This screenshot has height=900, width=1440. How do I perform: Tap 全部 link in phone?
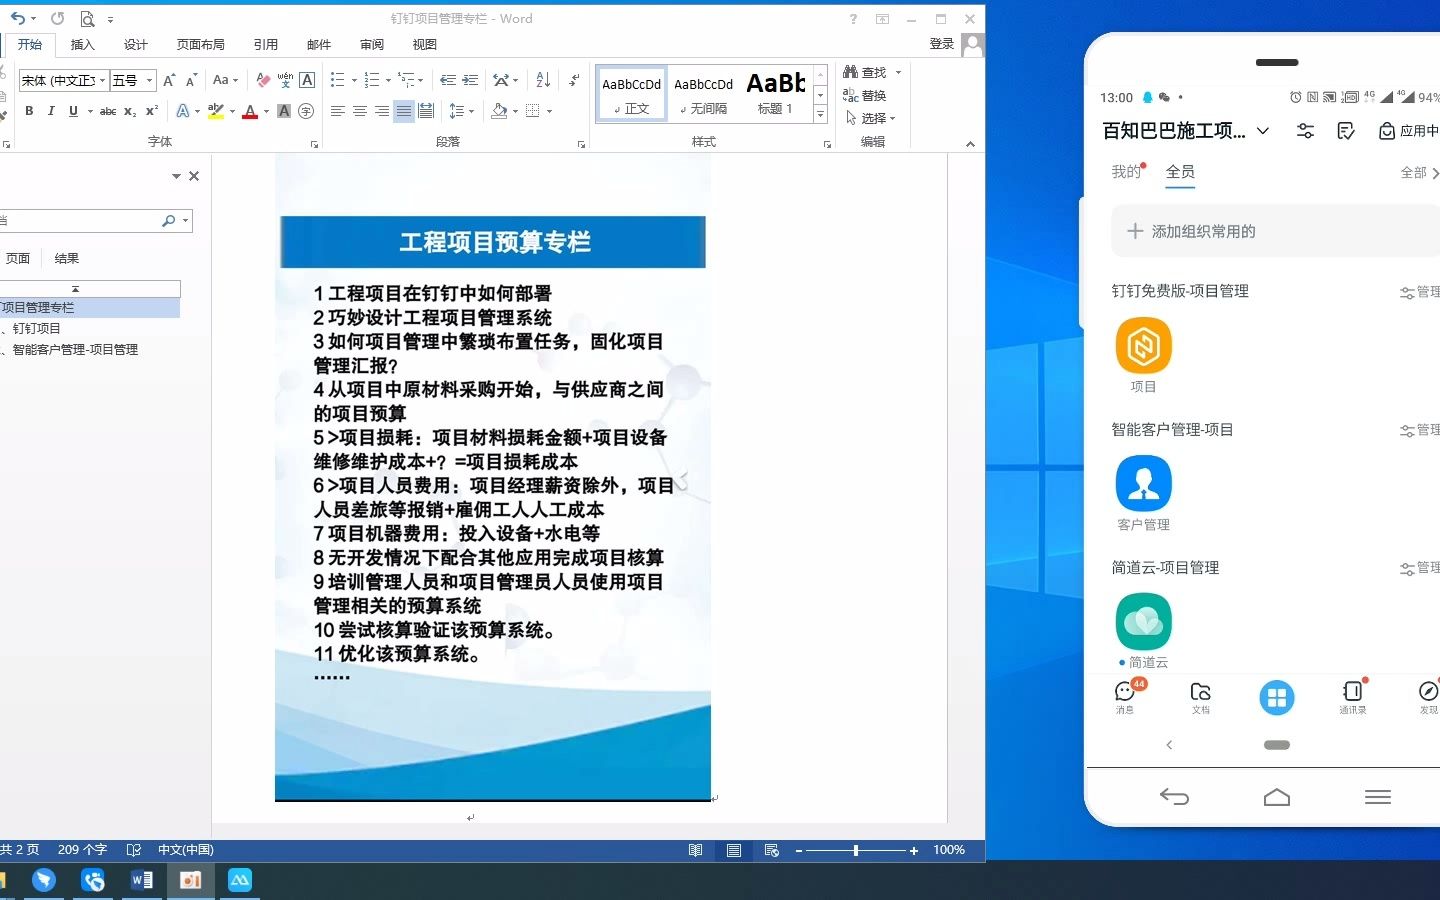point(1419,173)
